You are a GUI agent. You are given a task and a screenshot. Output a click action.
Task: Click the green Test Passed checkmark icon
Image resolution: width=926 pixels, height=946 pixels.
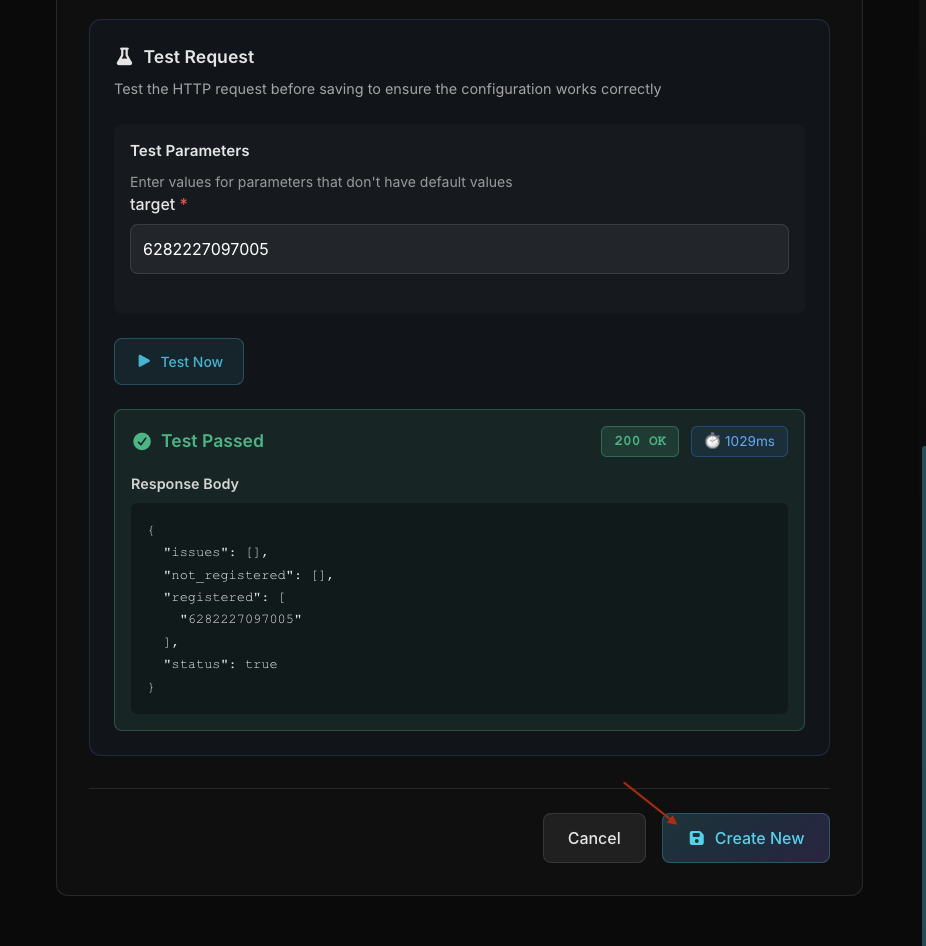142,441
